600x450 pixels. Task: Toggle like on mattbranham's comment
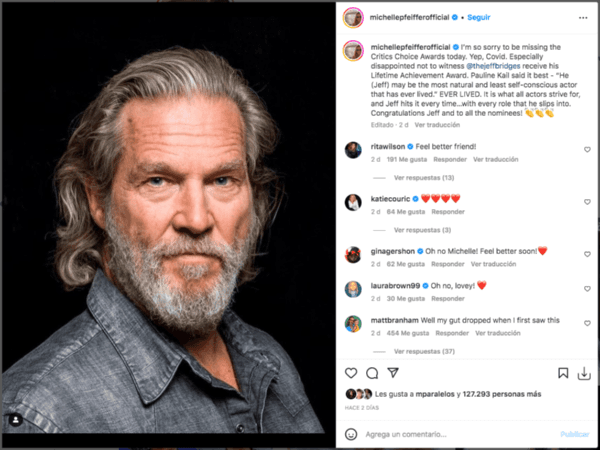[x=587, y=323]
